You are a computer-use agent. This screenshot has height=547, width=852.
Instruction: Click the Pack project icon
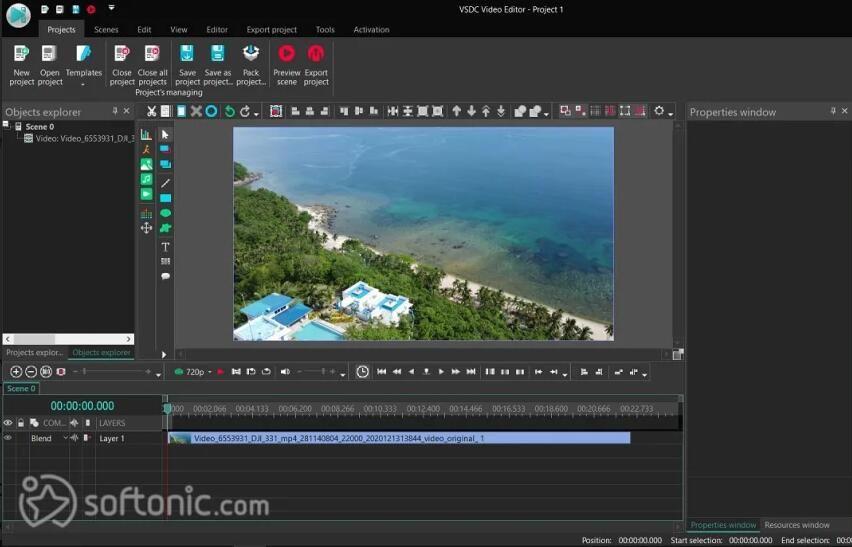251,53
